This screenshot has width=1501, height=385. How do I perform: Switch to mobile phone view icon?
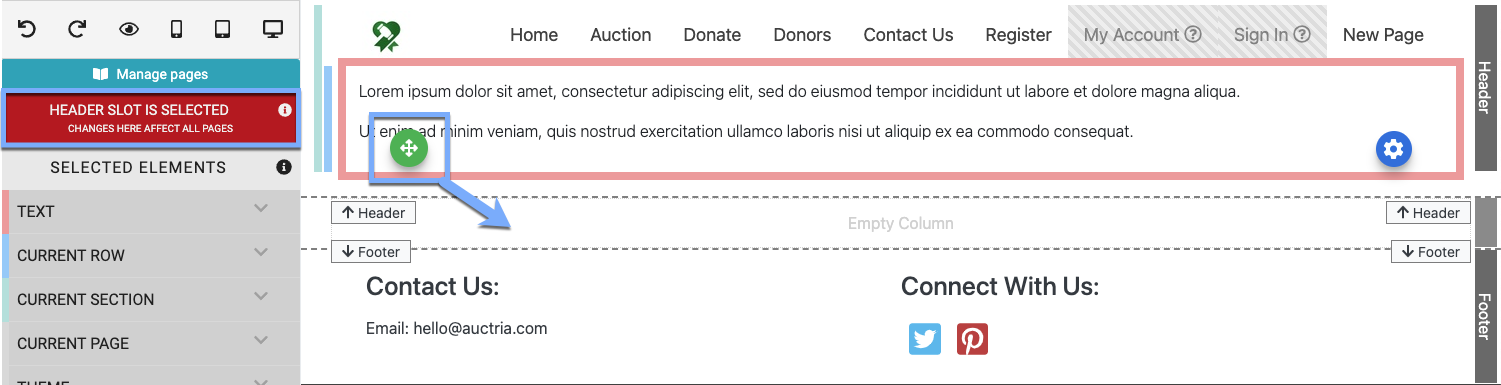[x=177, y=29]
